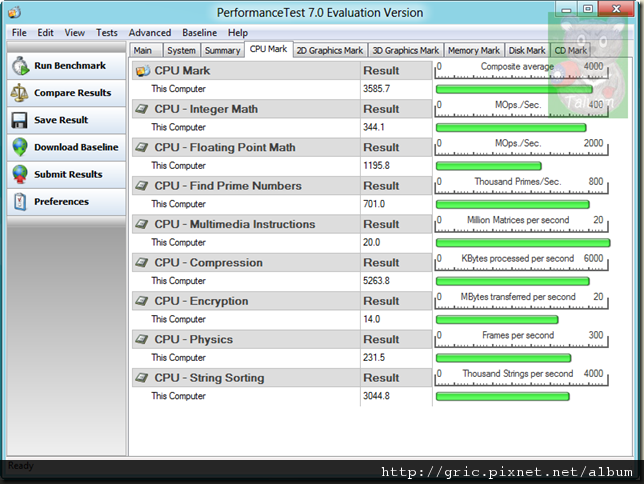The height and width of the screenshot is (484, 644).
Task: Switch to the Memory Mark tab
Action: tap(474, 51)
